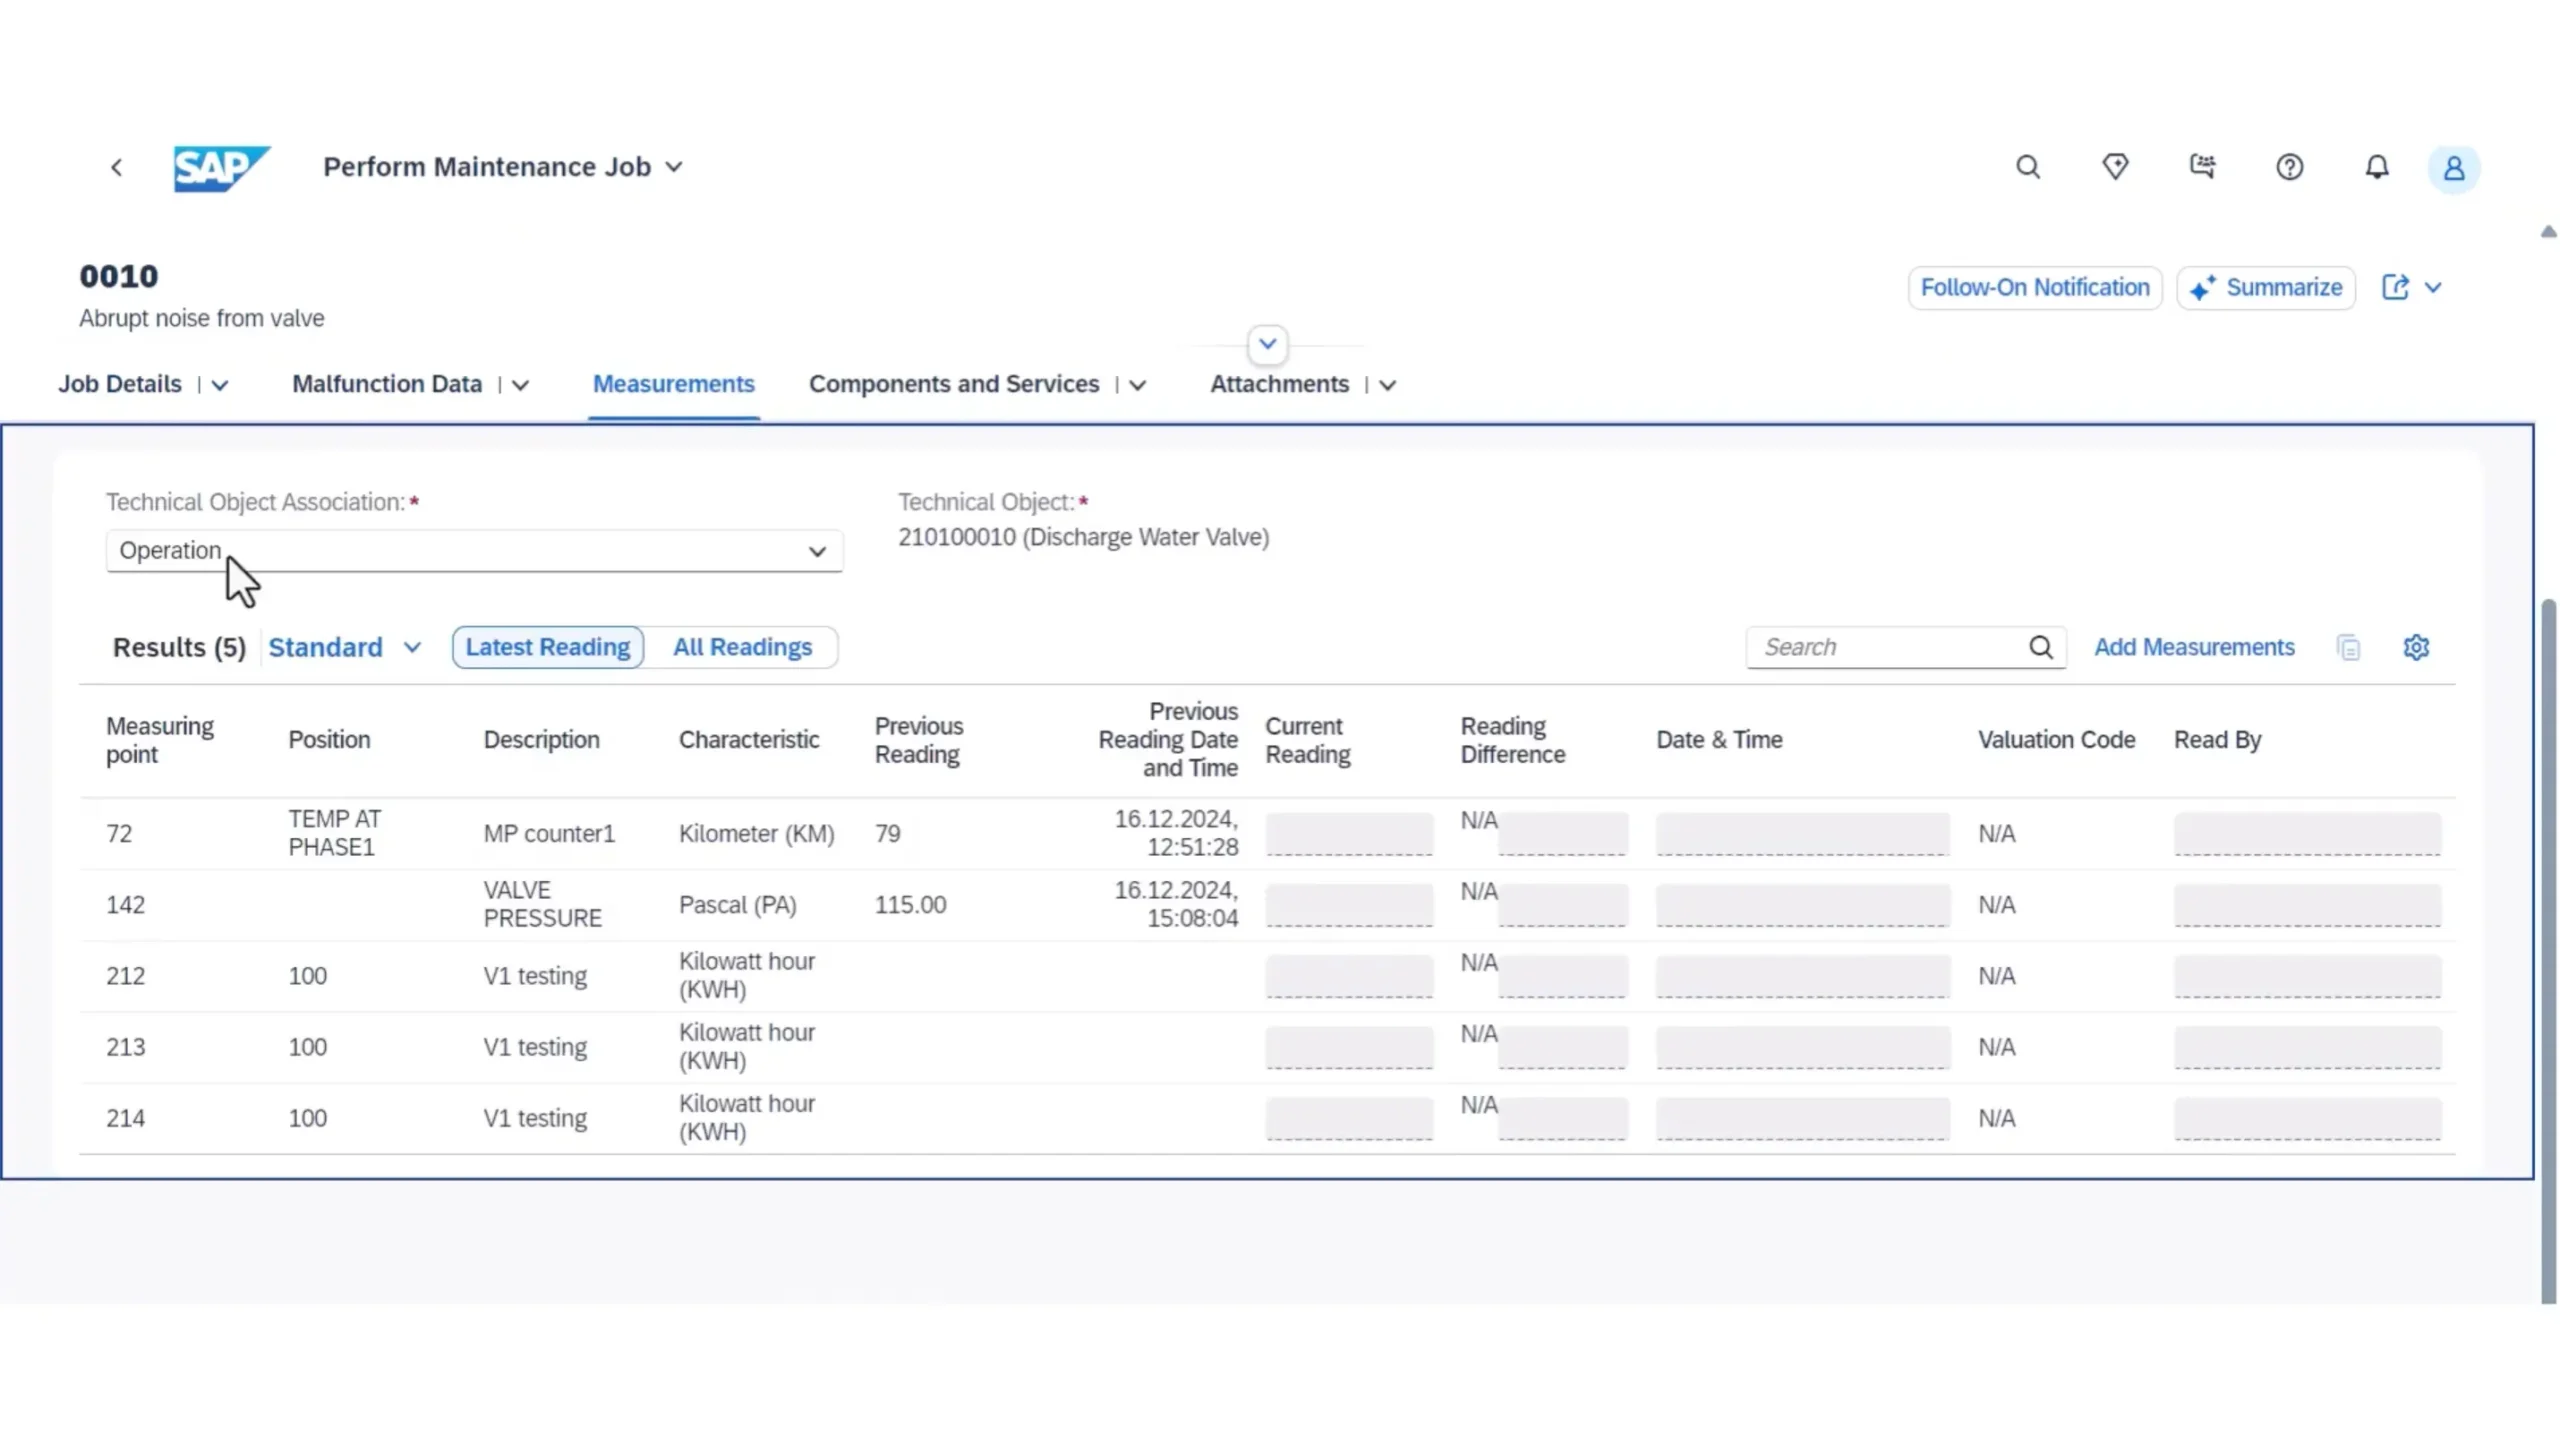Screen dimensions: 2560x1438
Task: Click the Current Reading column header
Action: coord(1307,740)
